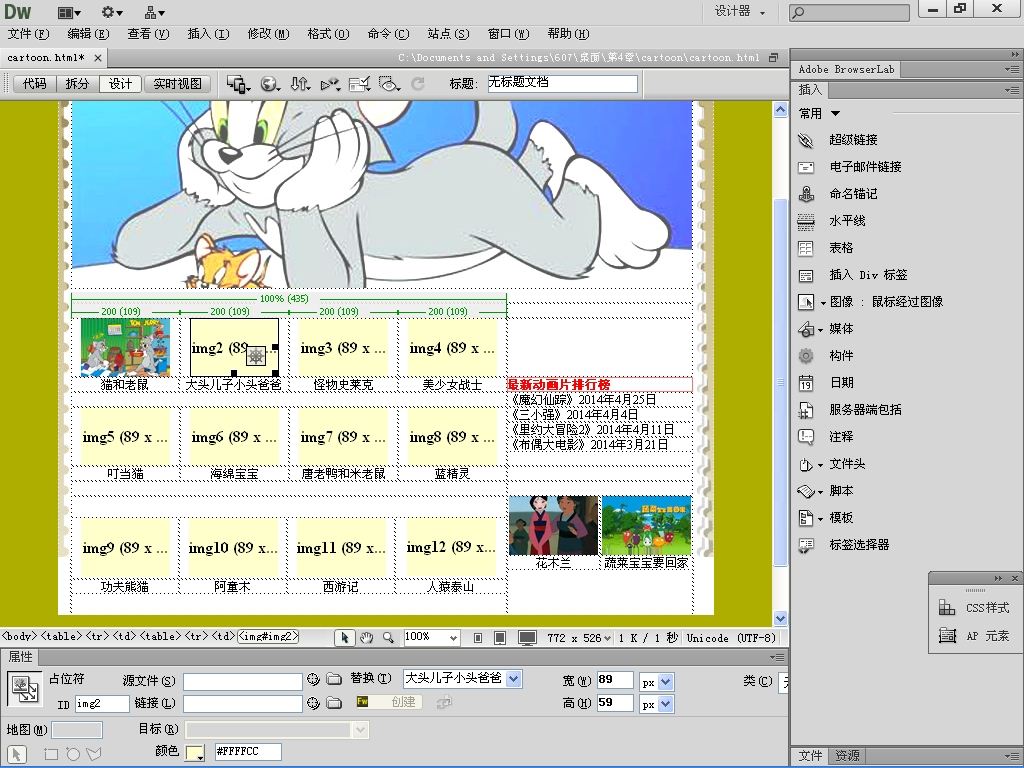Viewport: 1024px width, 768px height.
Task: Toggle Live View (实时视图)
Action: click(x=178, y=84)
